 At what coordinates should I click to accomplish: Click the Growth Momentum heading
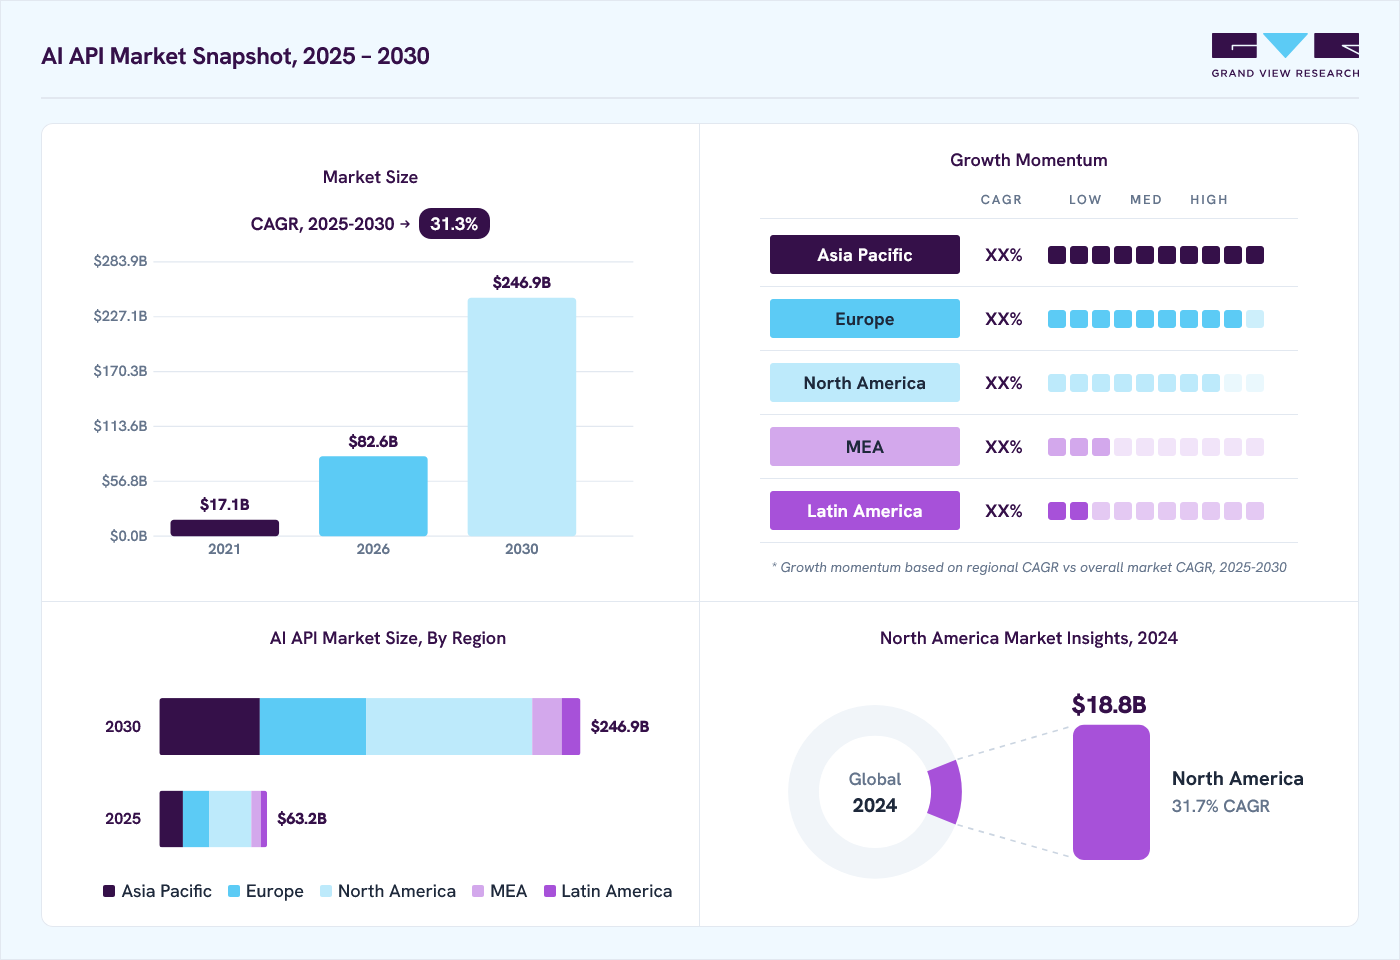1029,160
